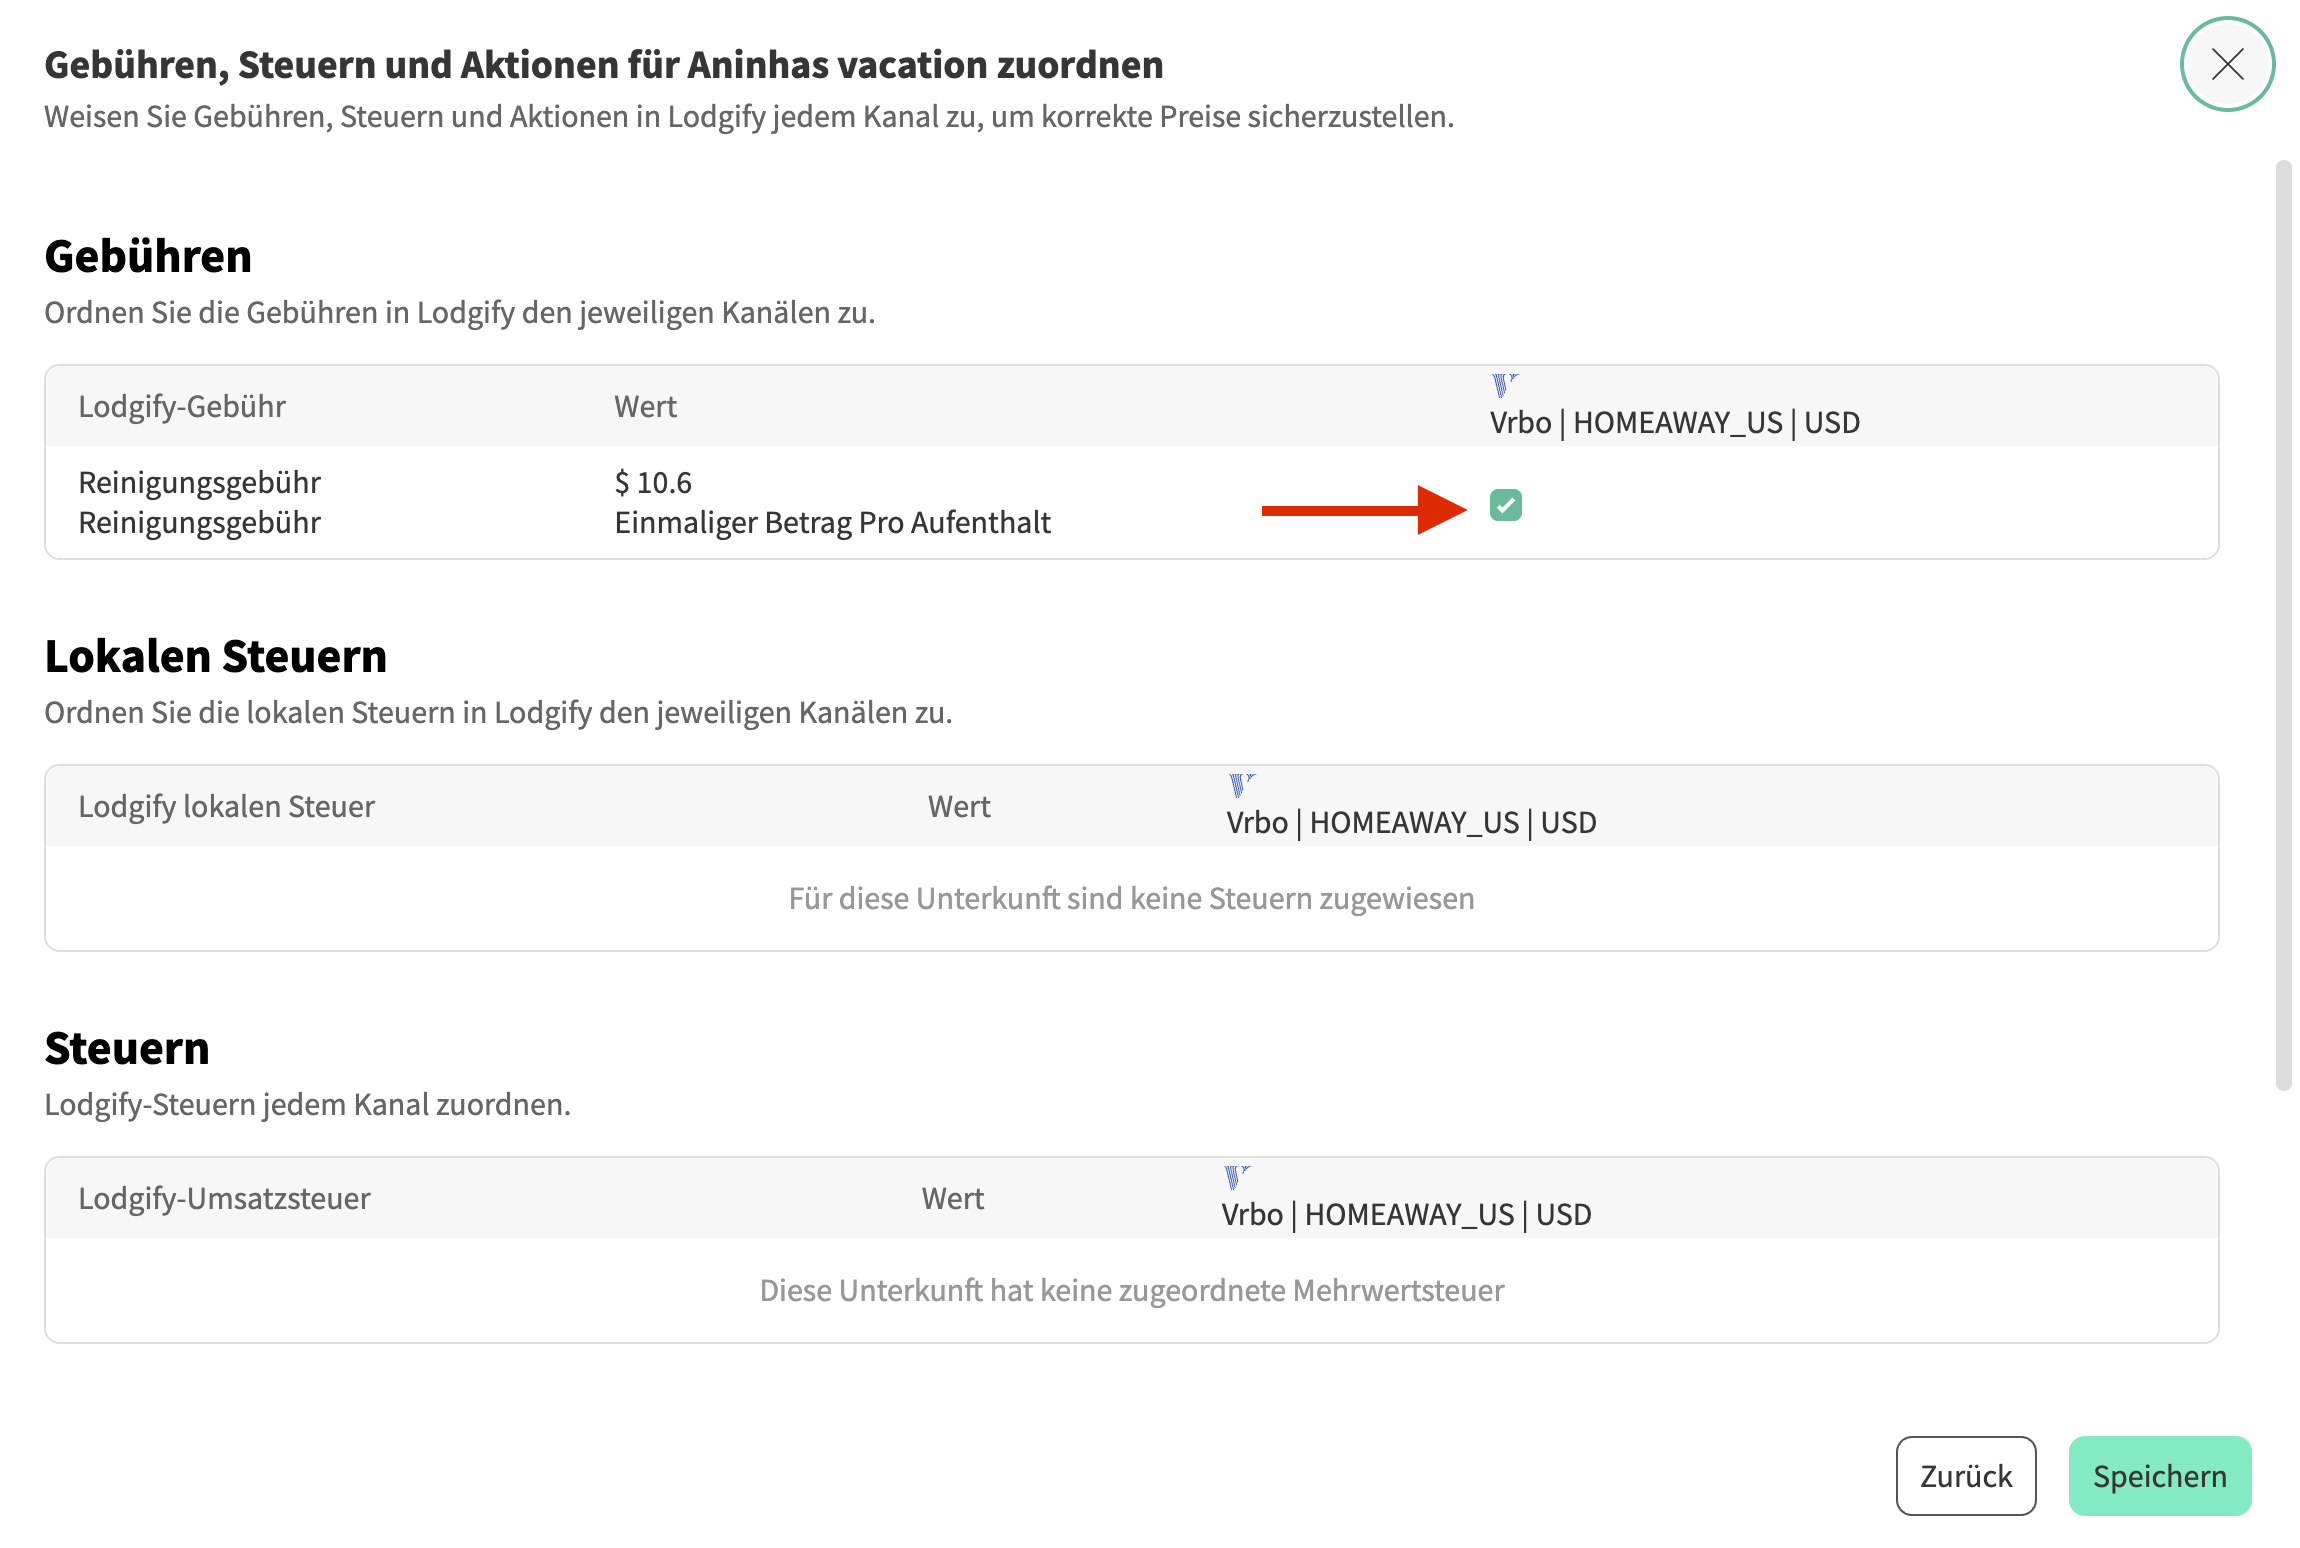Click 'keine Steuern zugewiesen' empty message

coord(1131,899)
